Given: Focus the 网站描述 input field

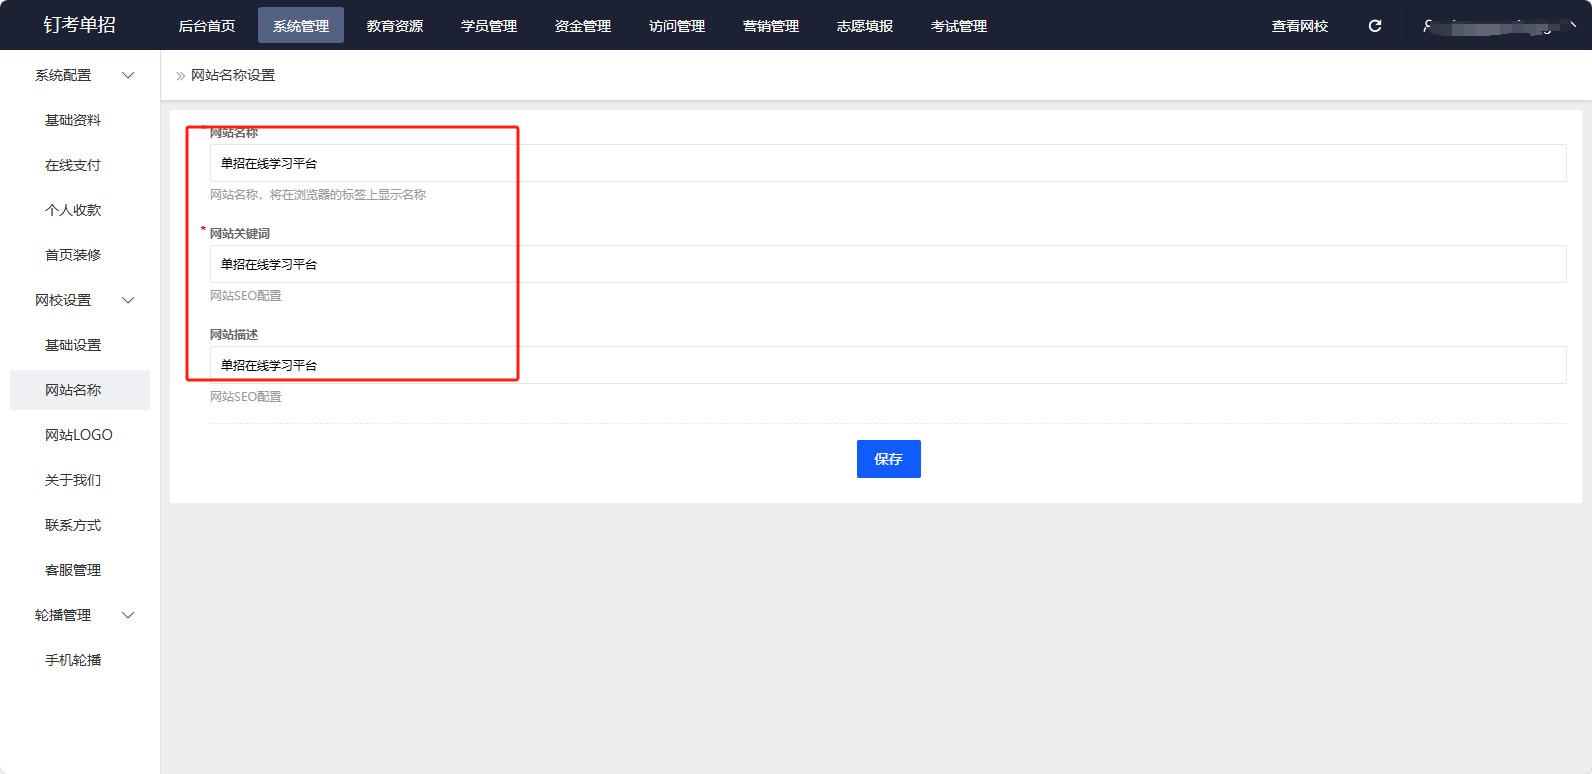Looking at the screenshot, I should click(888, 365).
